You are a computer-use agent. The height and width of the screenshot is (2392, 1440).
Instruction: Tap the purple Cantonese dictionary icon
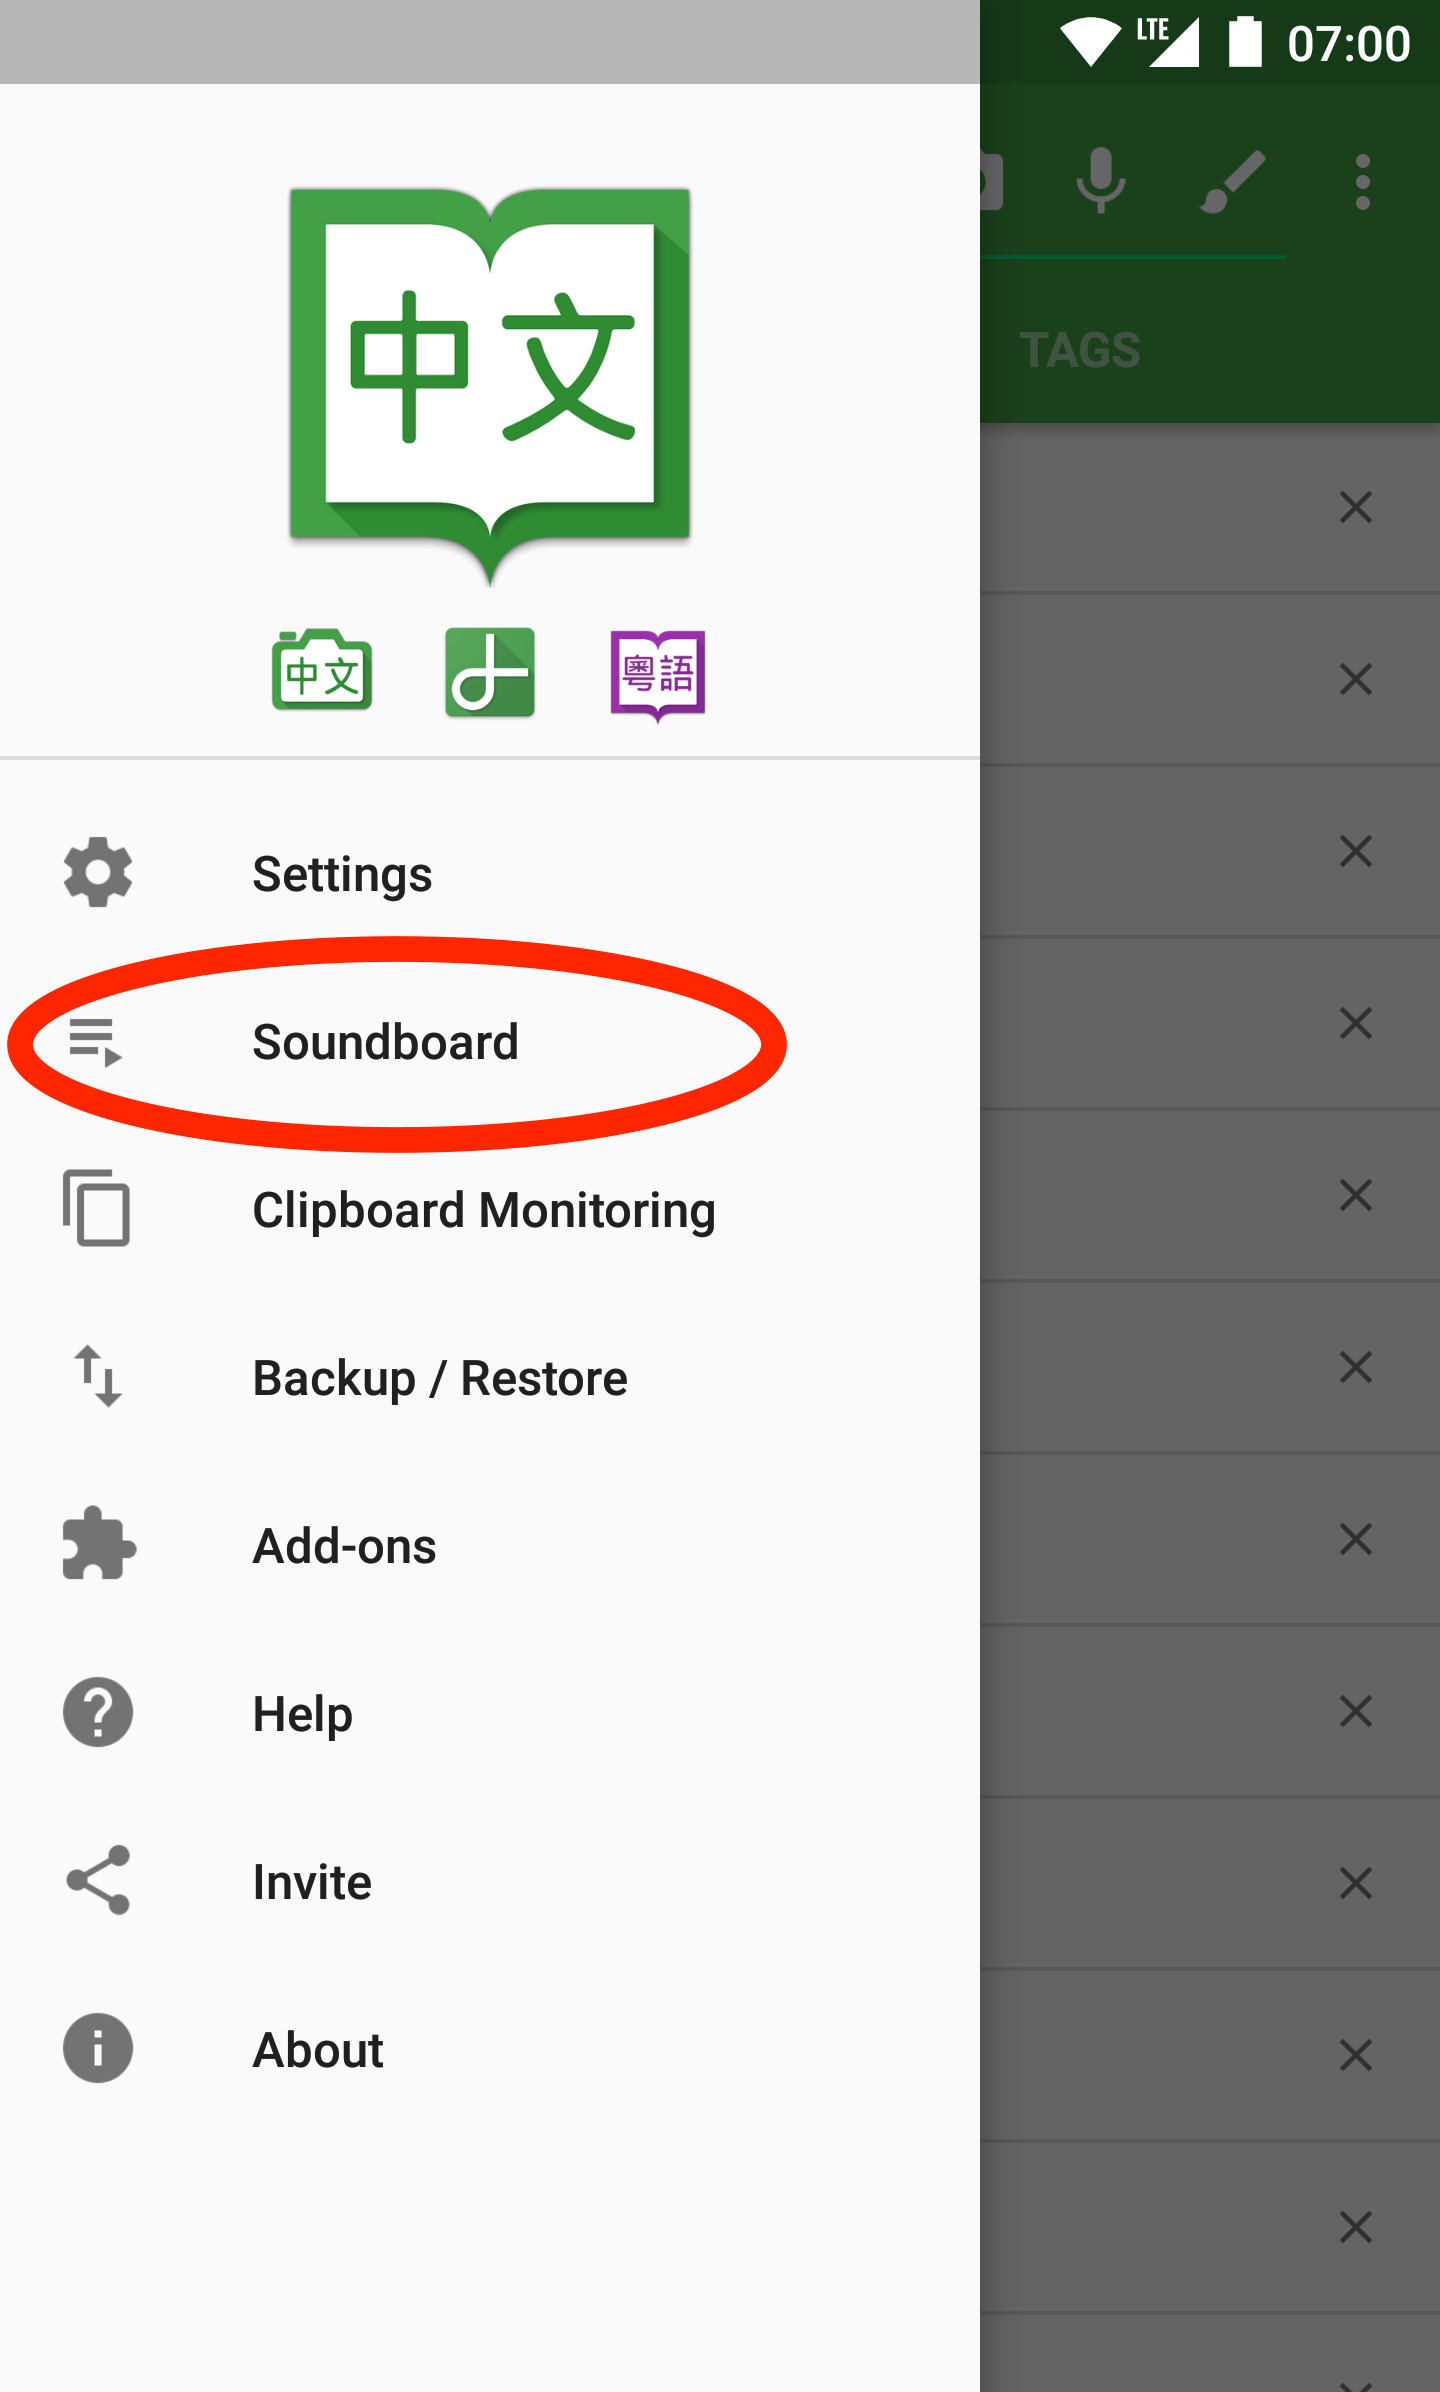click(658, 675)
